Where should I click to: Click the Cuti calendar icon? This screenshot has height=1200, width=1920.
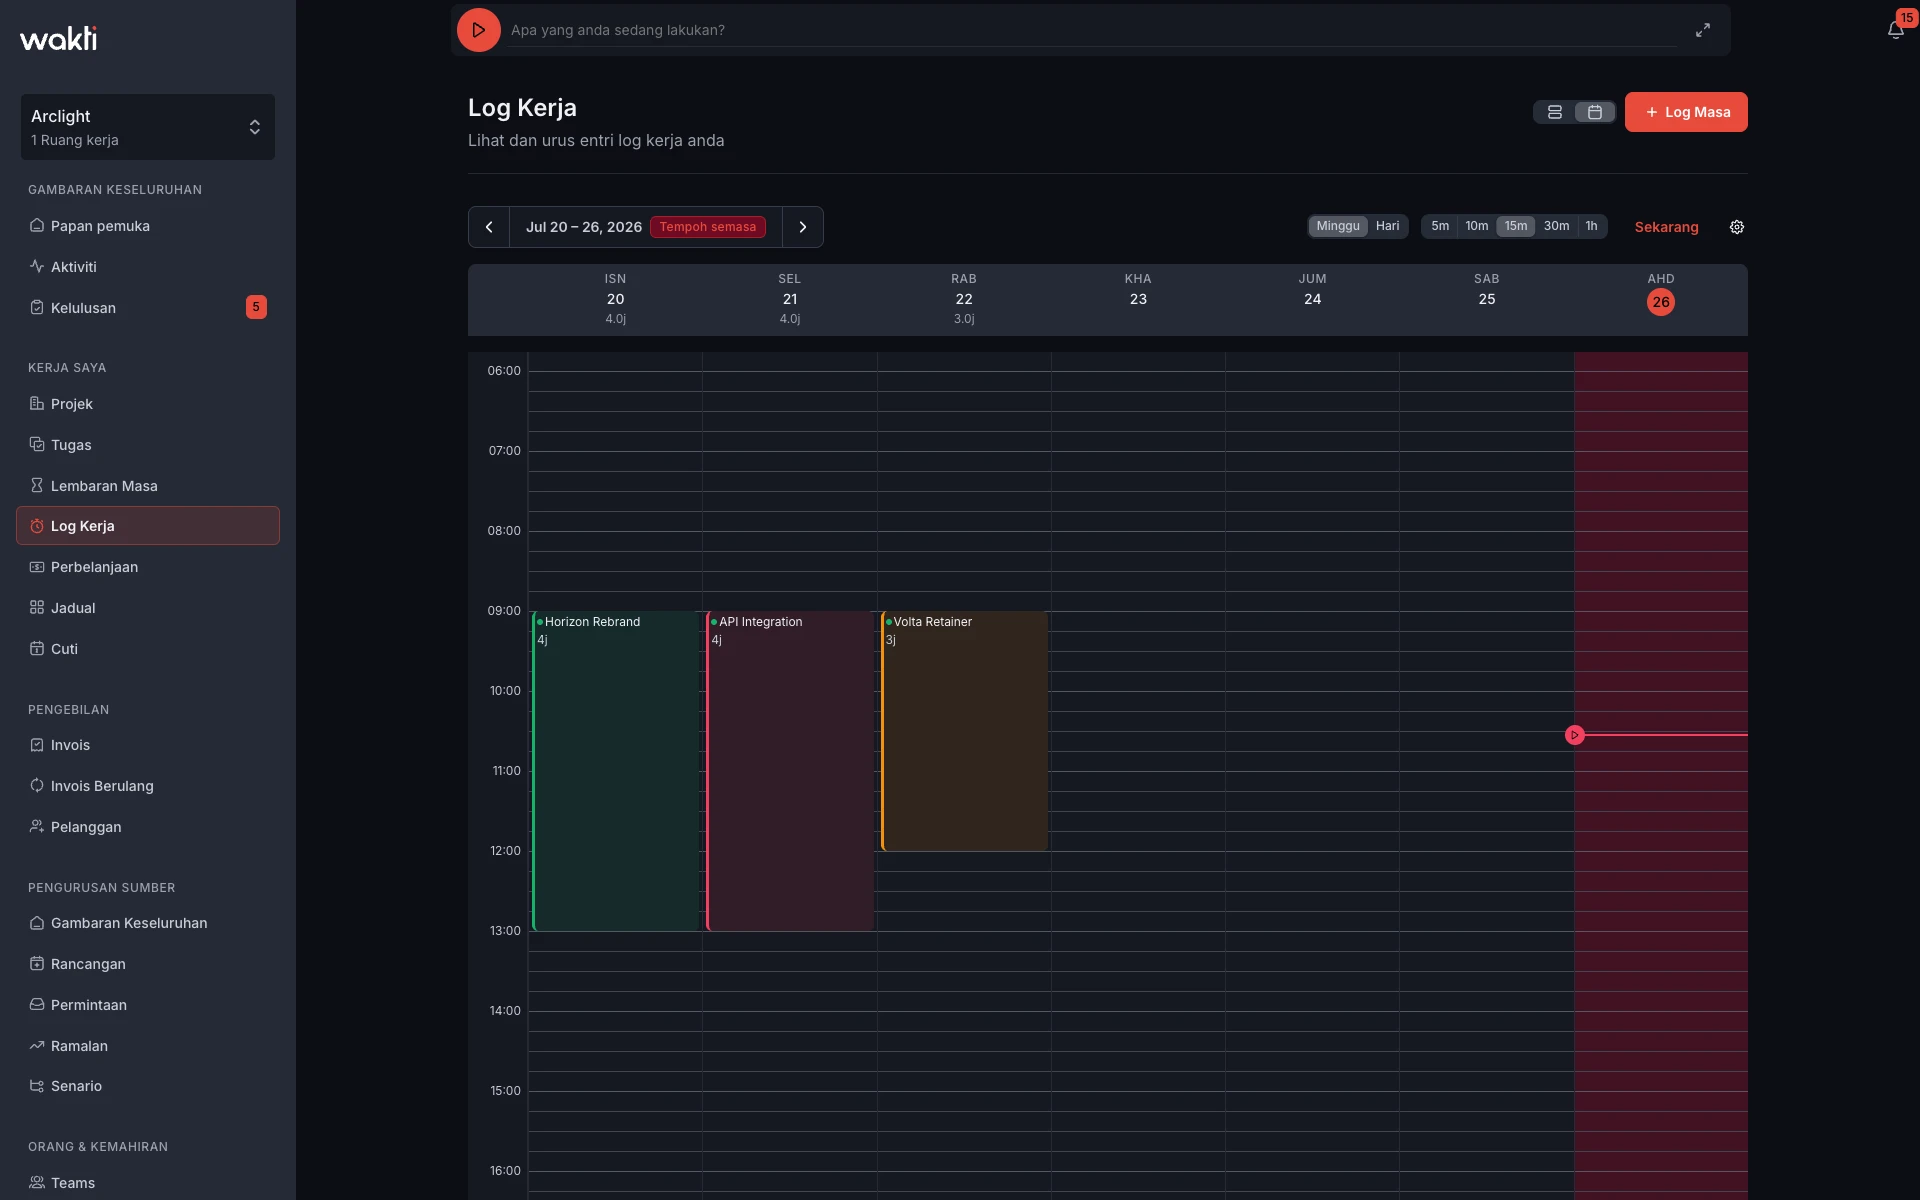coord(37,649)
